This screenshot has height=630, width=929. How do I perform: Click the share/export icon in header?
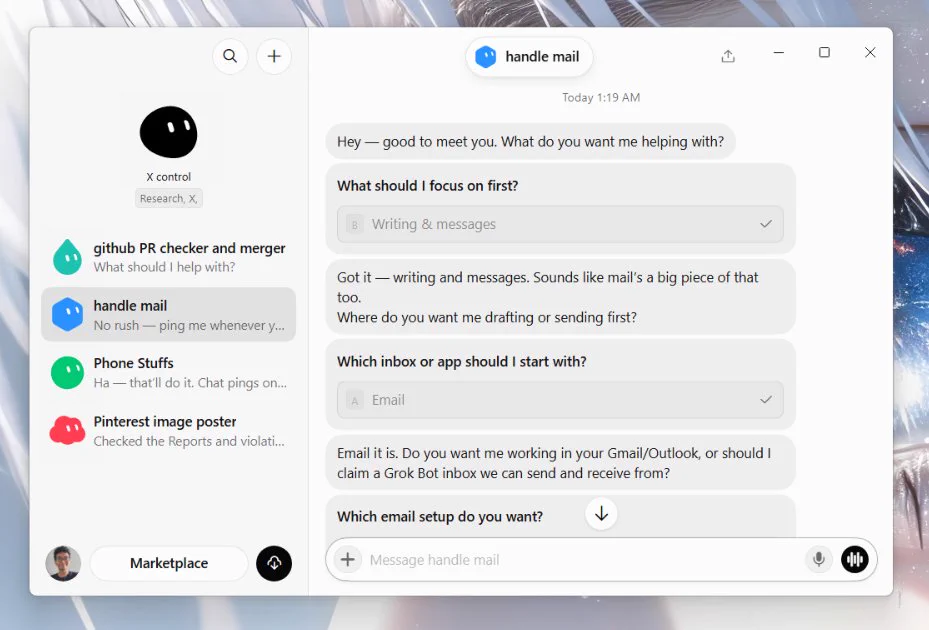point(728,56)
